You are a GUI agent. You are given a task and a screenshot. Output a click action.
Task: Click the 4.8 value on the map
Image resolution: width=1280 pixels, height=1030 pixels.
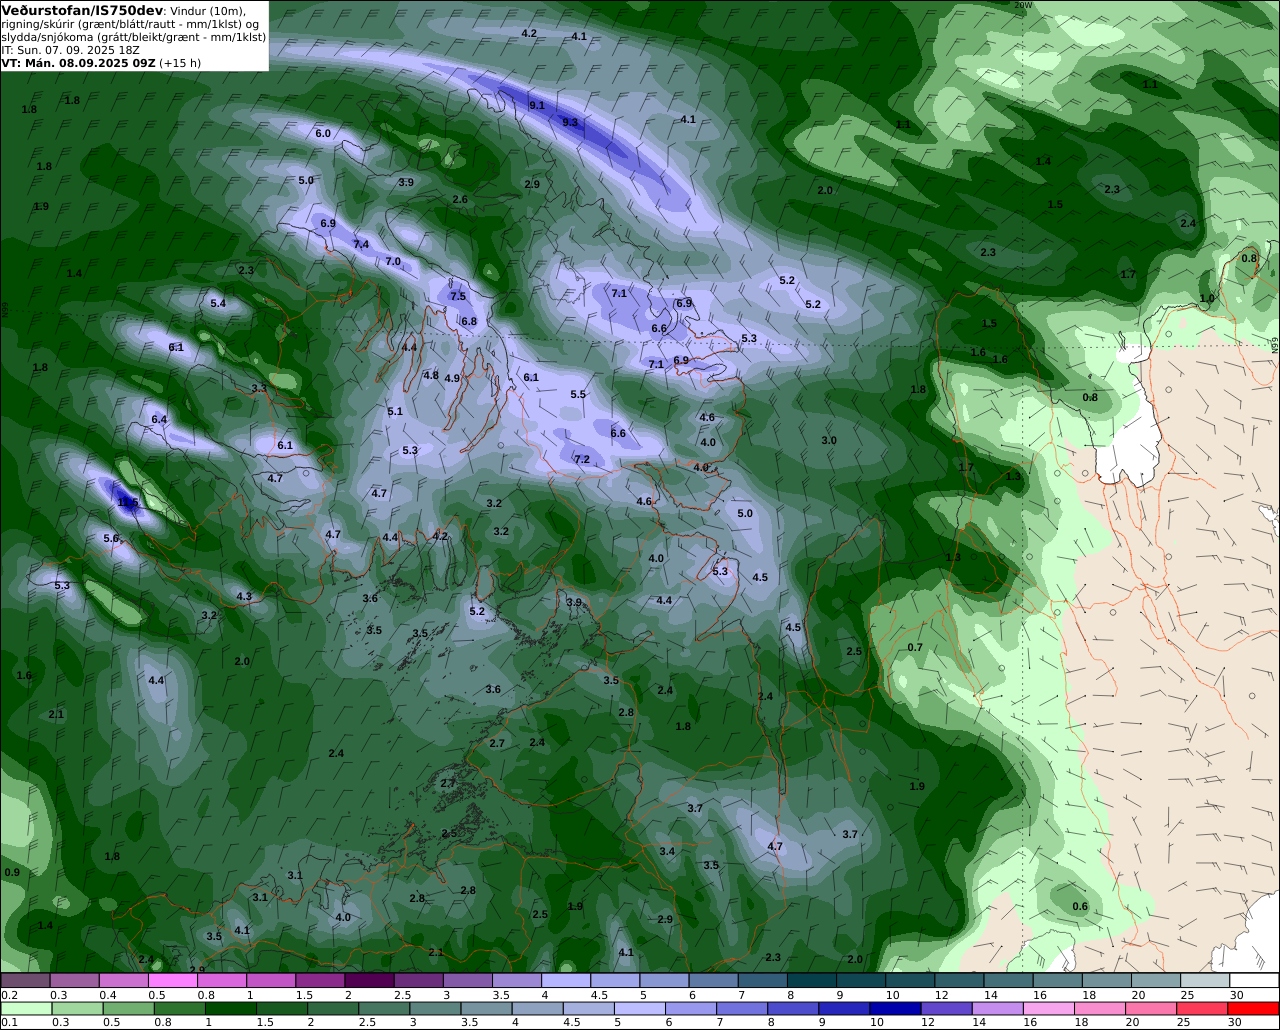431,375
